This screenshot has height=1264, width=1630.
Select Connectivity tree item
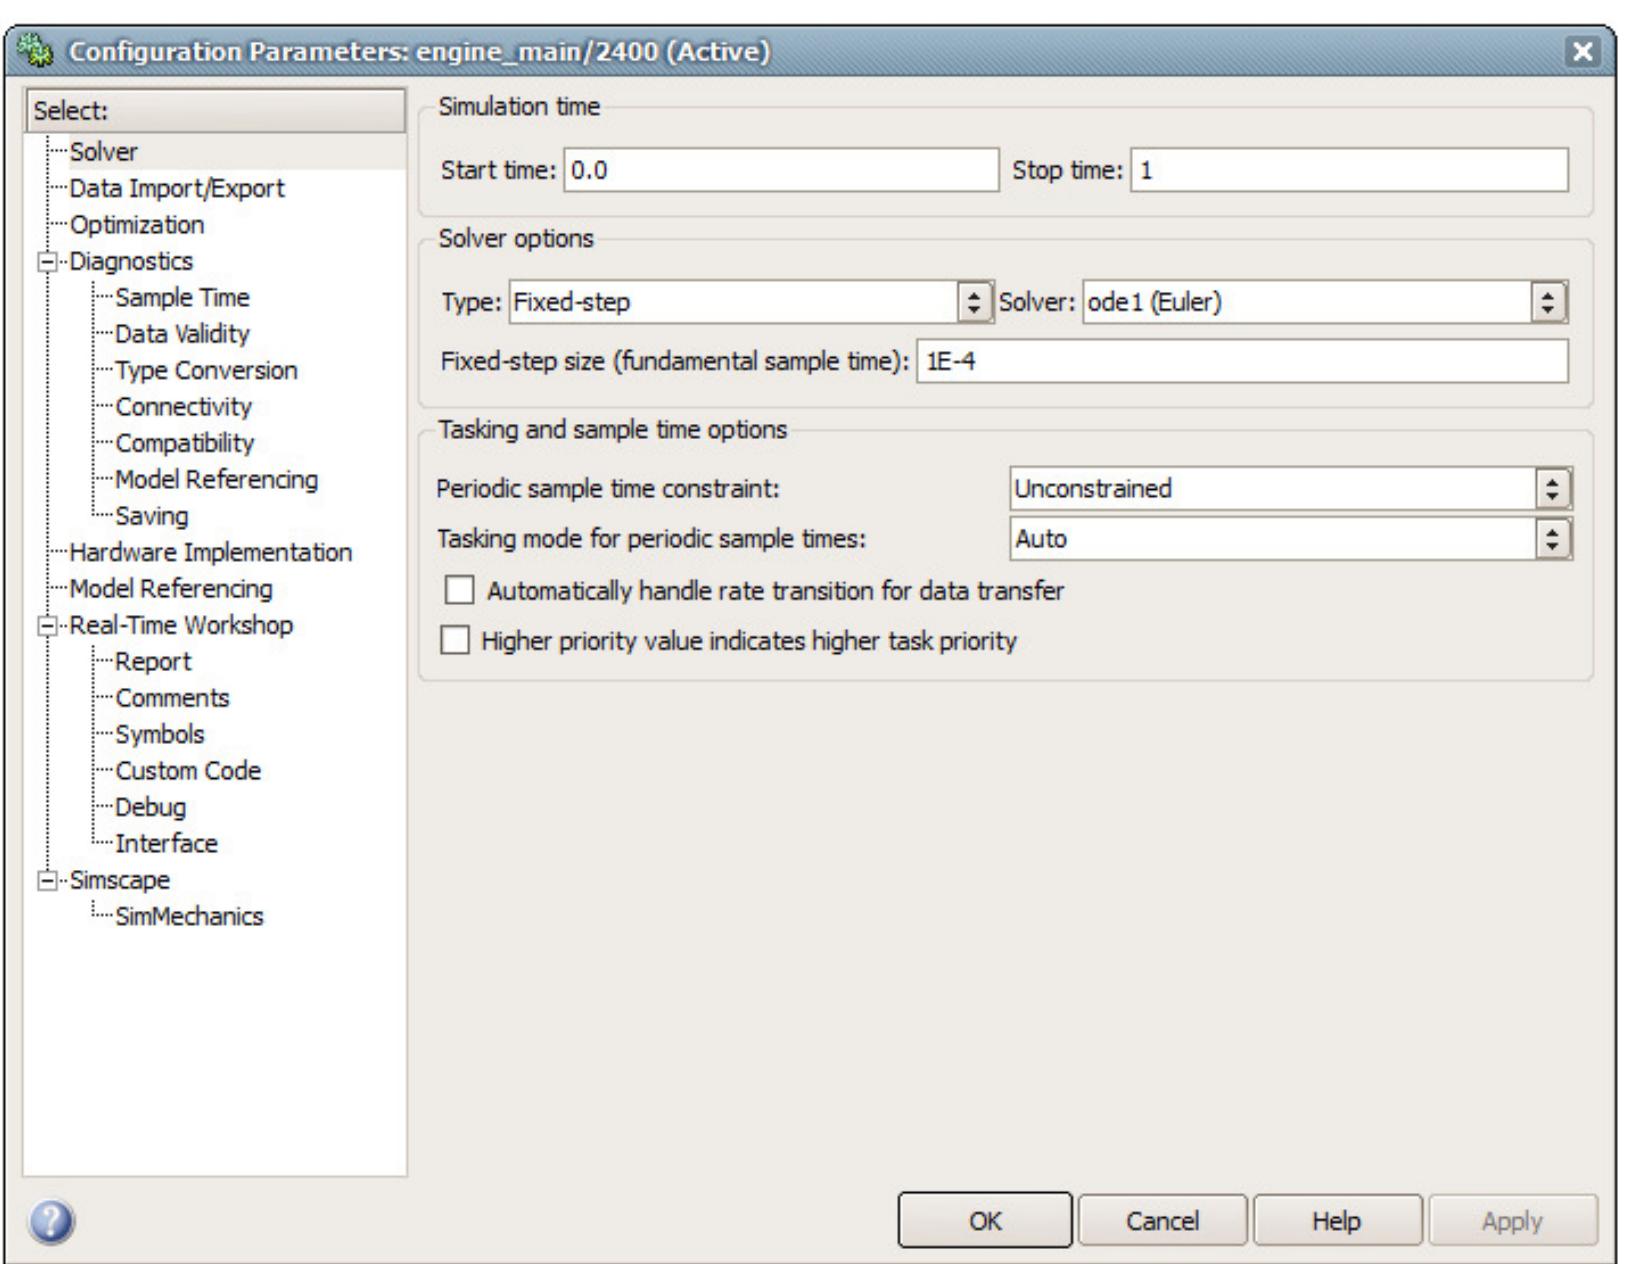[183, 406]
